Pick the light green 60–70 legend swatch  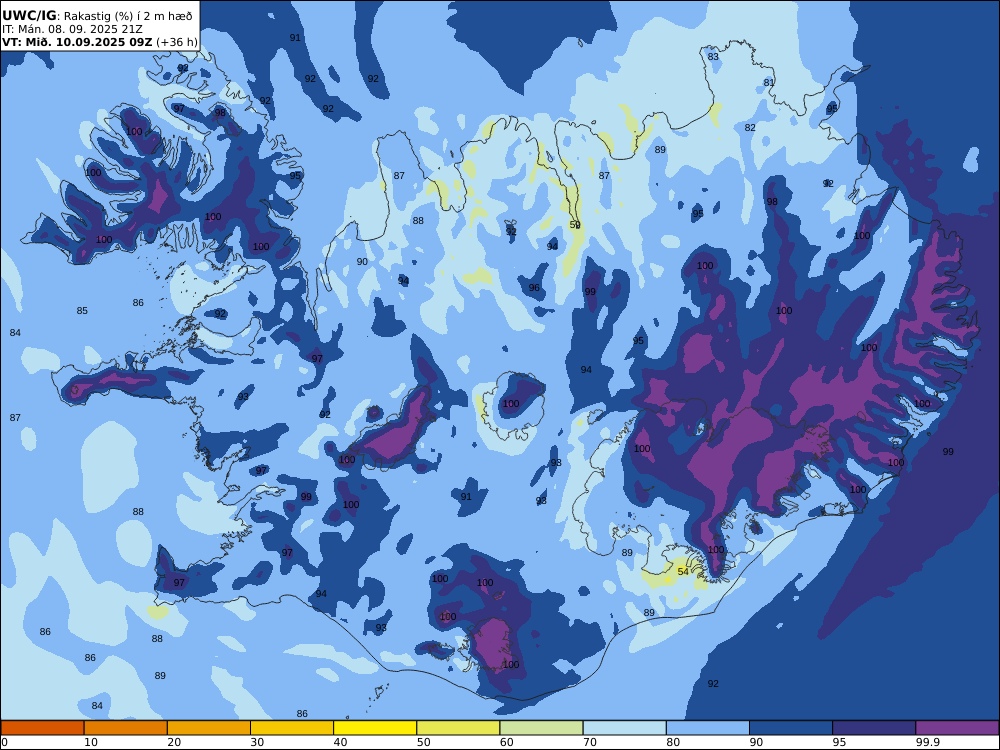pos(541,728)
